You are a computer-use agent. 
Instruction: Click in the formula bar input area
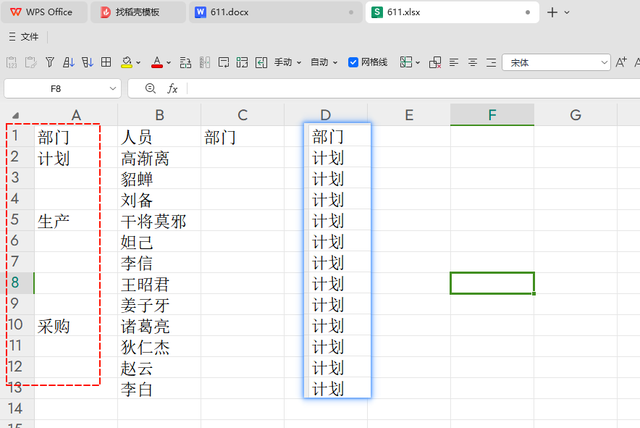(x=413, y=89)
